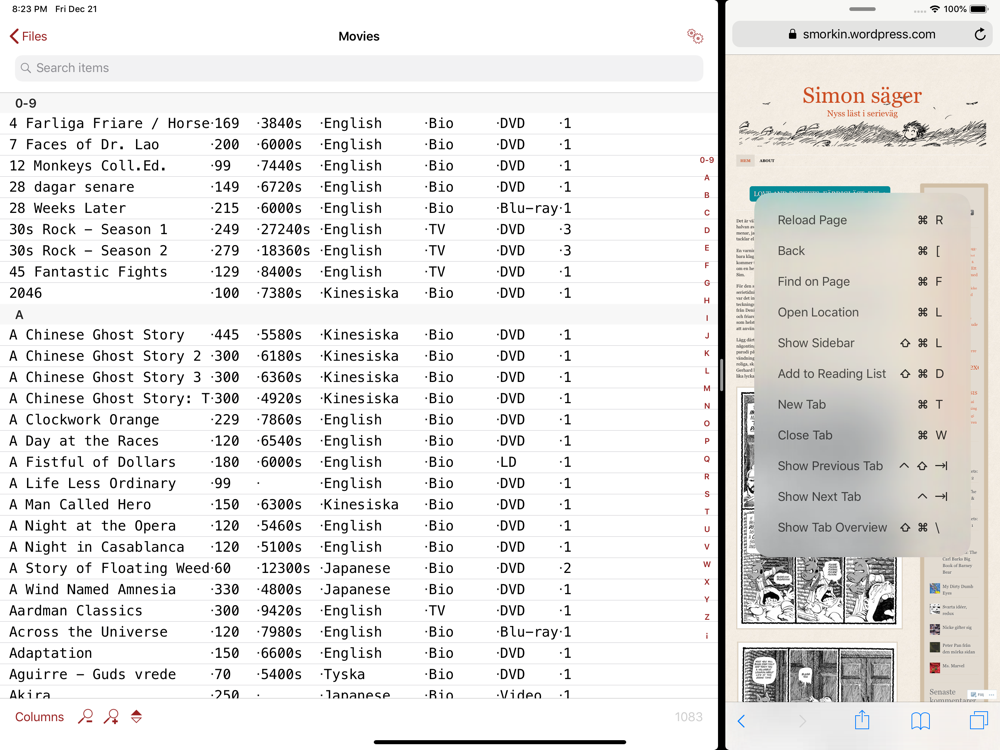
Task: Zoom in with the plus magnifier icon
Action: coord(112,717)
